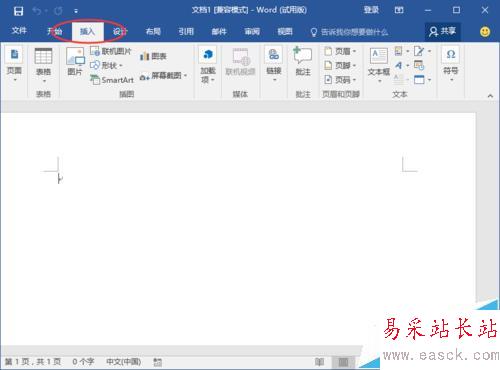This screenshot has height=370, width=500.
Task: Open the 布局 tab
Action: click(x=153, y=32)
